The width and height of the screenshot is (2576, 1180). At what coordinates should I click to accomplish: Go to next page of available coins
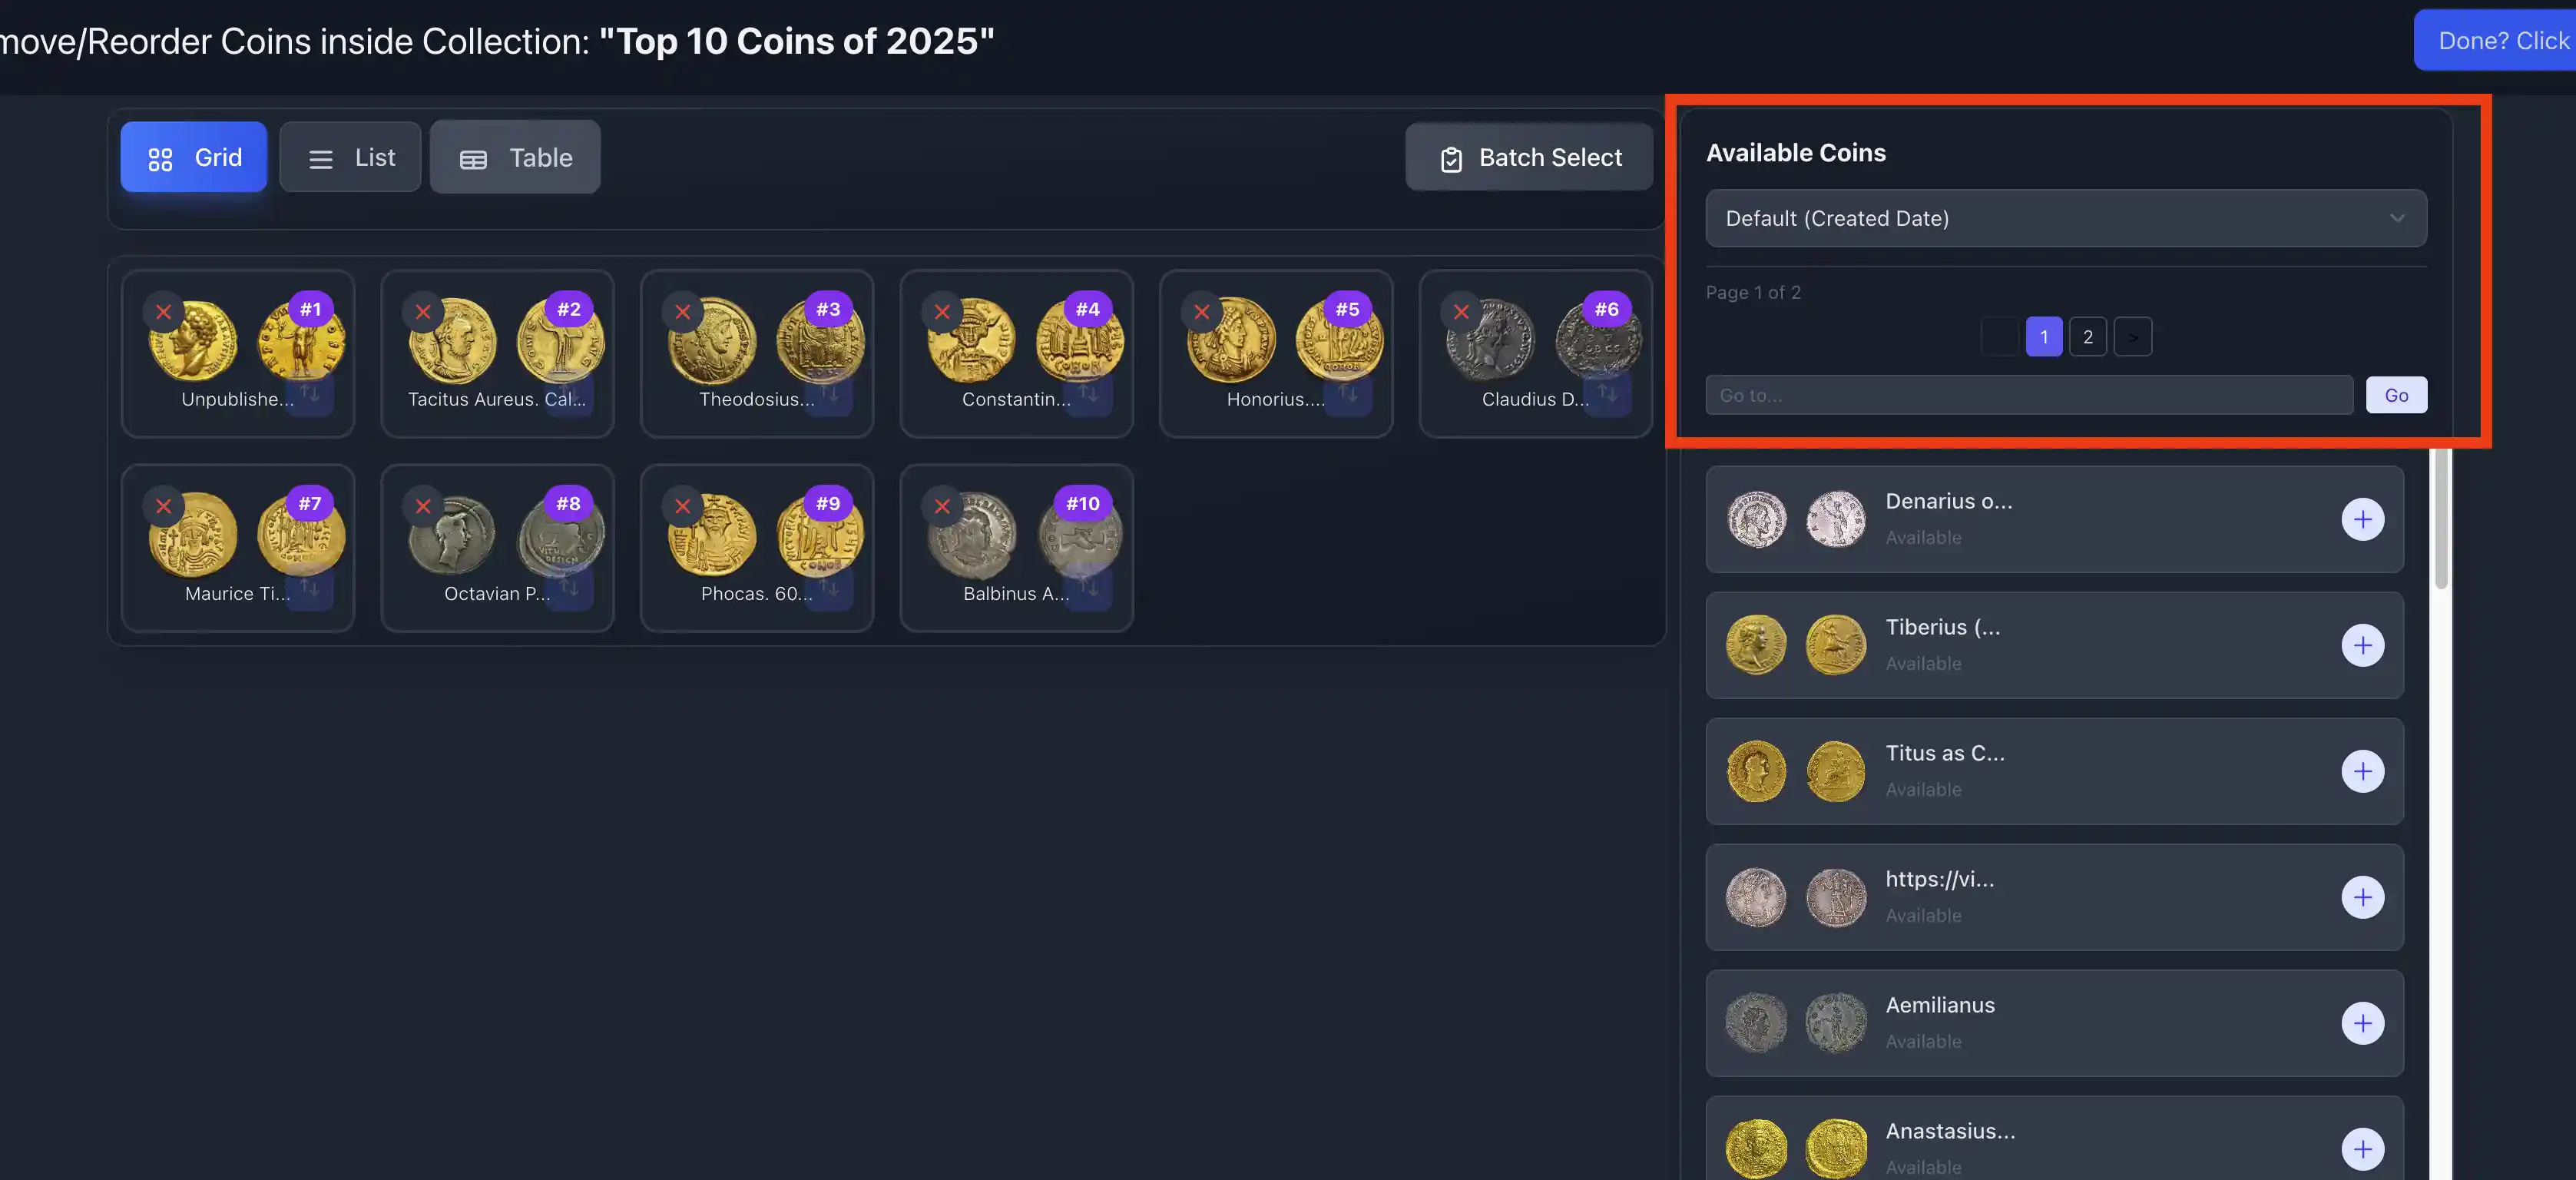pos(2132,337)
